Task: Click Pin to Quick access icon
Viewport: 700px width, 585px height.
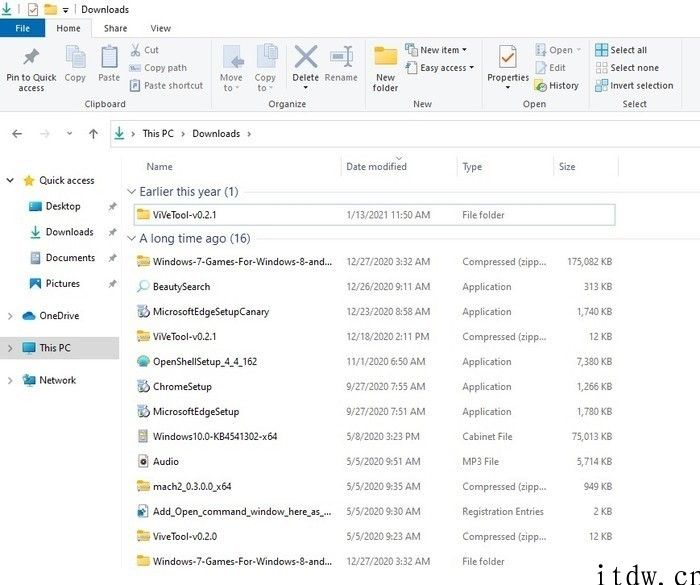Action: point(31,57)
